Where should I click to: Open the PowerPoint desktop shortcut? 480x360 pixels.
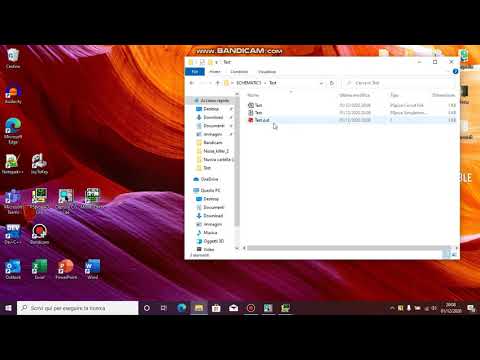coord(66,269)
